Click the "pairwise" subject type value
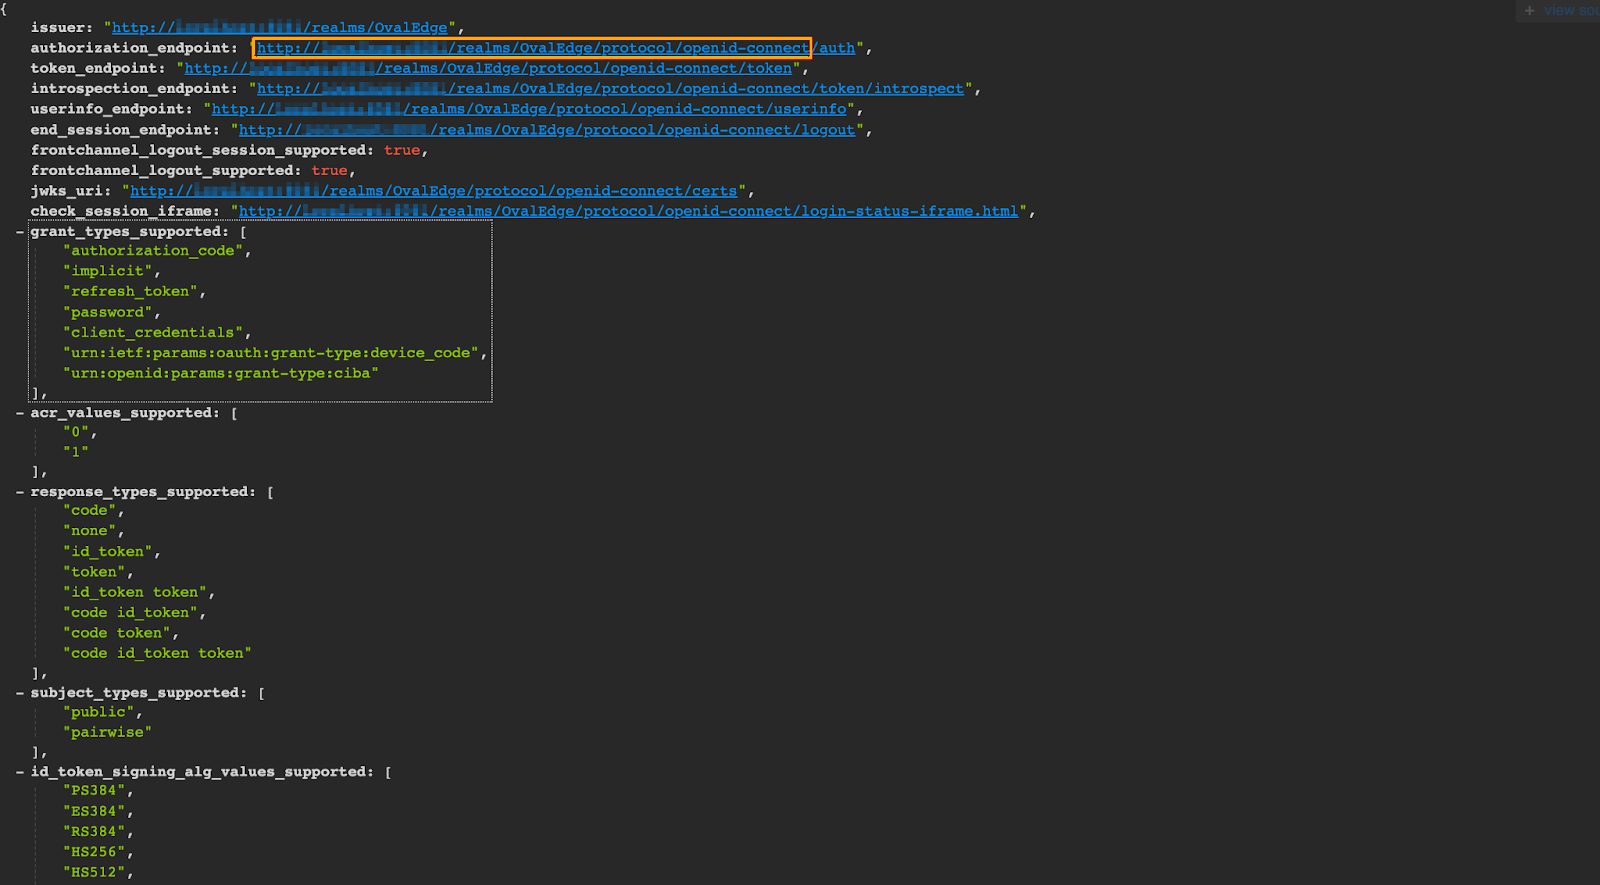 point(107,733)
